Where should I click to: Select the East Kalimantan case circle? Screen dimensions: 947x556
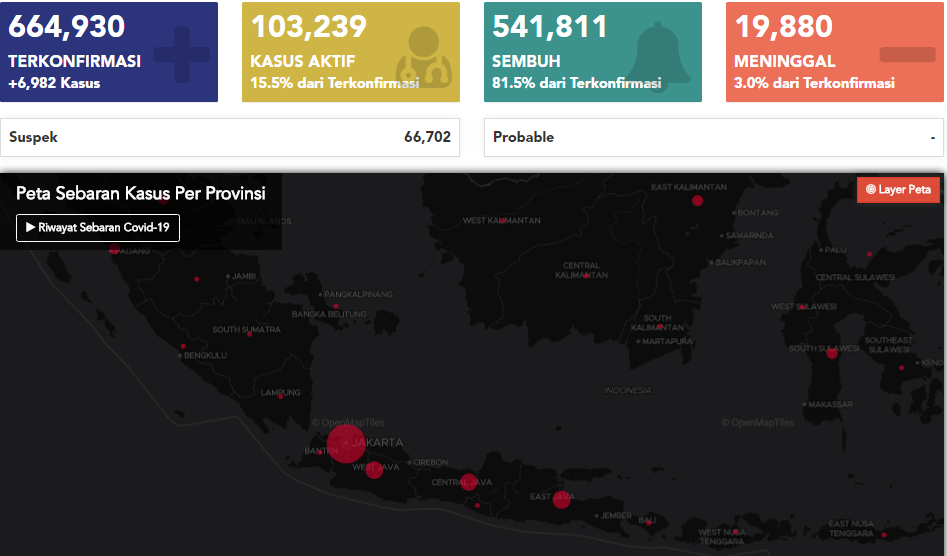pos(698,200)
